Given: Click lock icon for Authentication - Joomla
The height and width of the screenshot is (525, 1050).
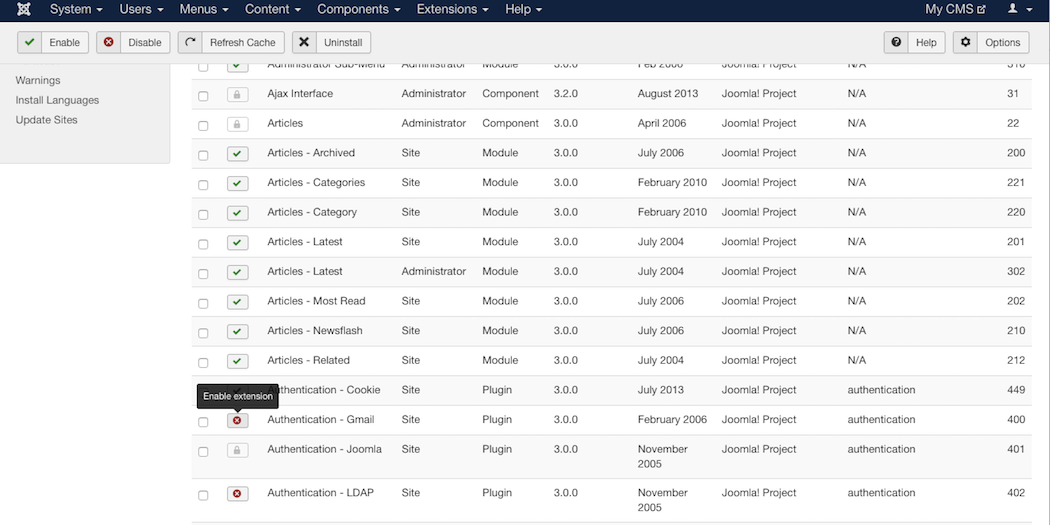Looking at the screenshot, I should click(x=237, y=451).
